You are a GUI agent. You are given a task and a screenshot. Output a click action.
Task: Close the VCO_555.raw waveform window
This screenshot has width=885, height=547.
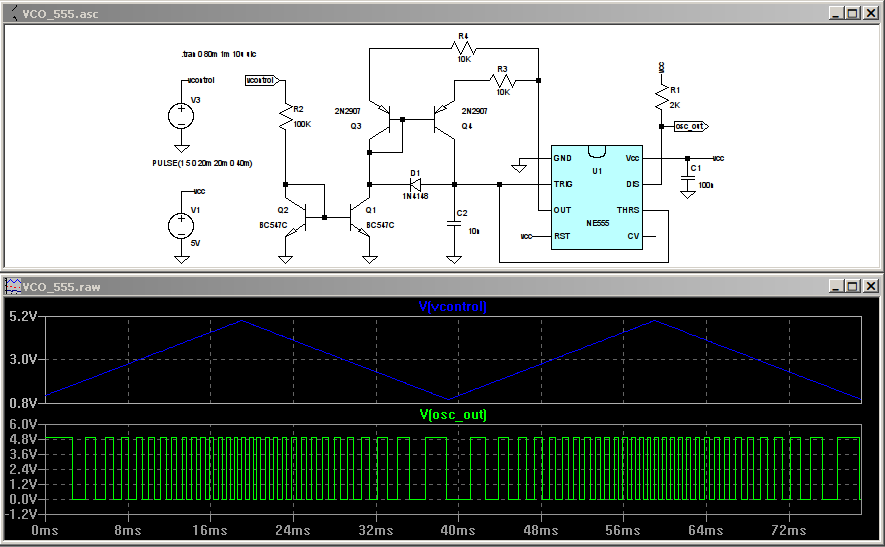[870, 286]
